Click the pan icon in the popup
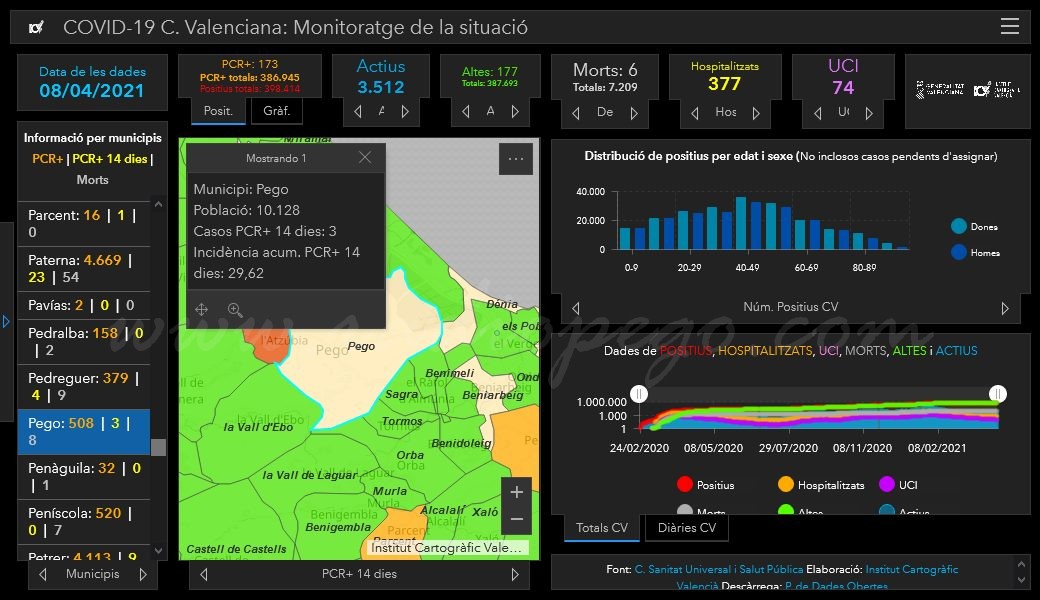Screen dimensions: 1040x600 tap(202, 309)
